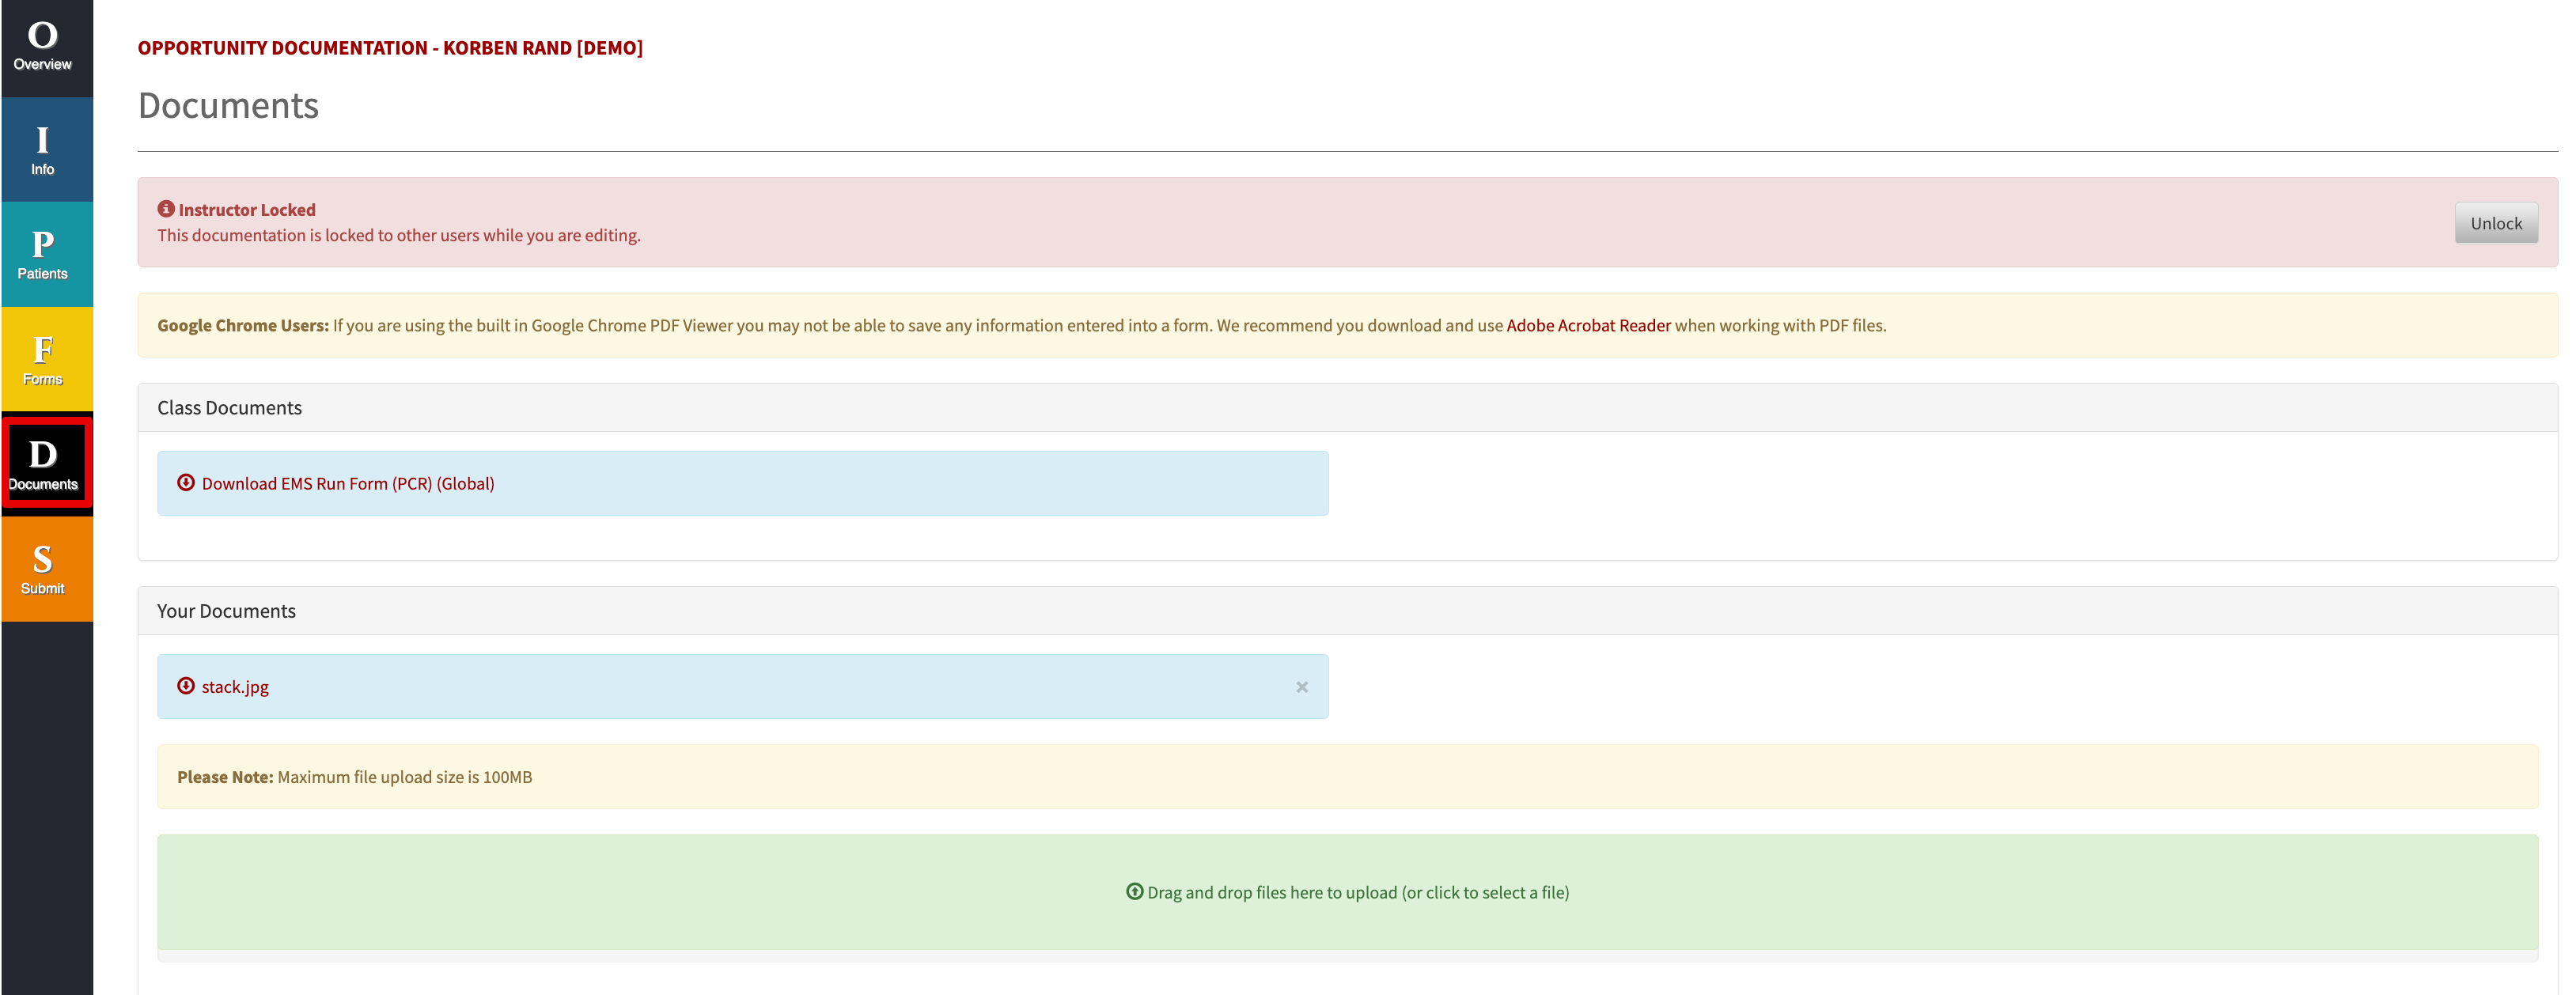Switch to the Forms sidebar section

click(46, 359)
